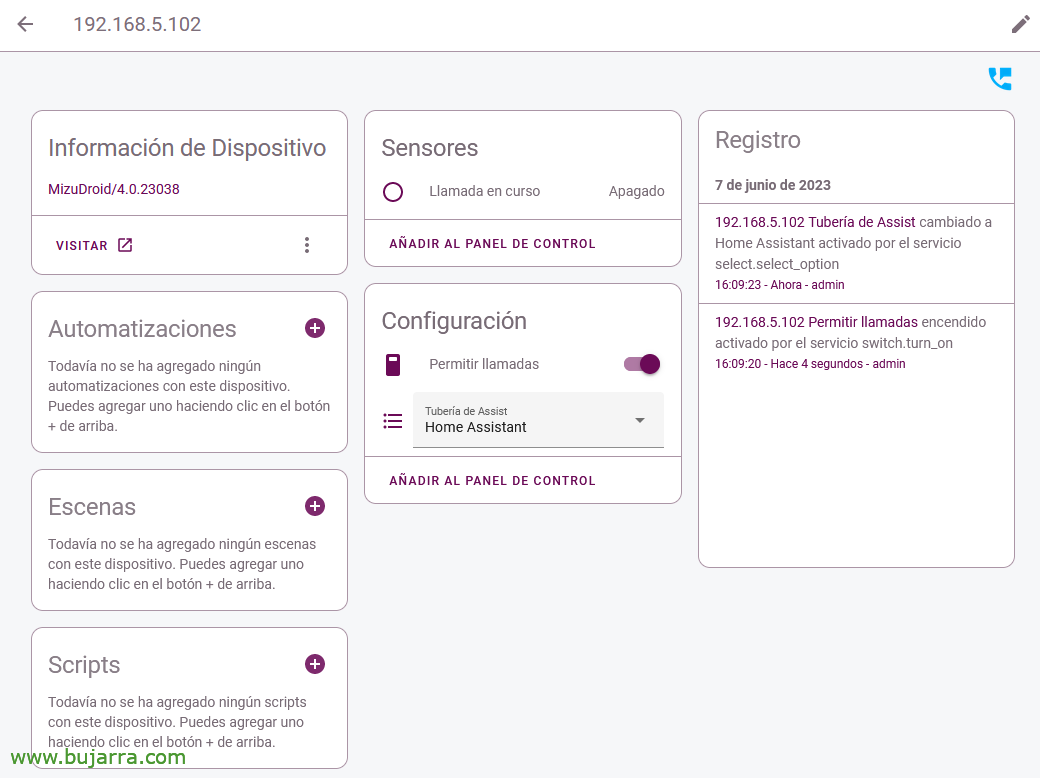
Task: Select the Llamada en curso sensor row
Action: point(523,192)
